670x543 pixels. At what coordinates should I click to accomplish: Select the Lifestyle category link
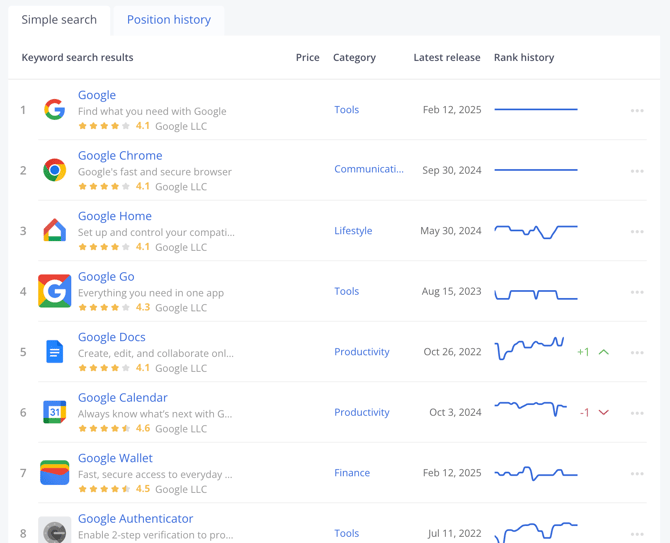point(353,231)
